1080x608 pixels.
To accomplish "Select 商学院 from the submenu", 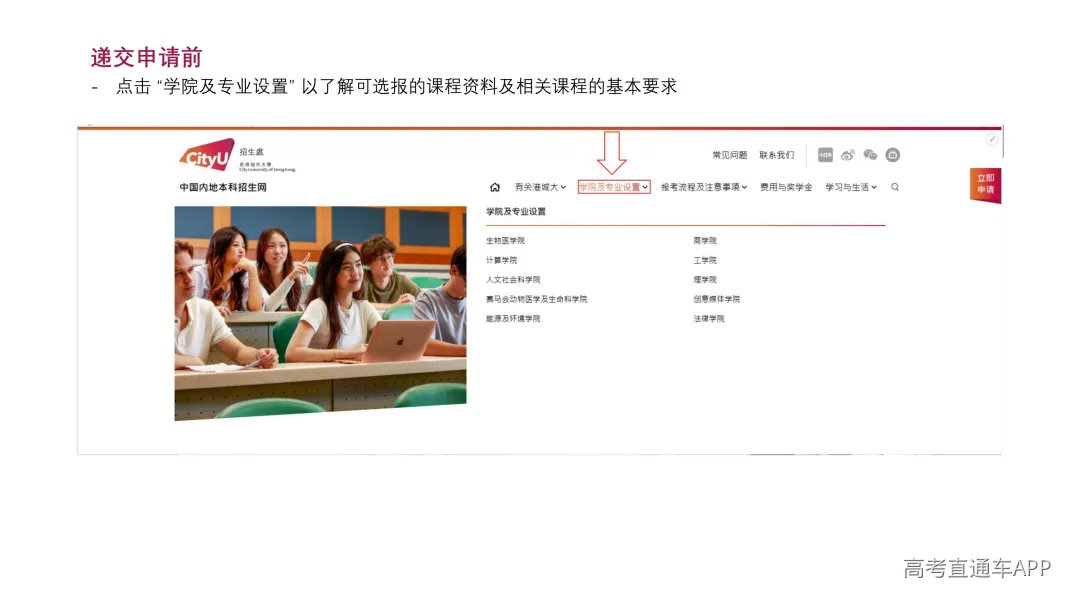I will [x=705, y=241].
